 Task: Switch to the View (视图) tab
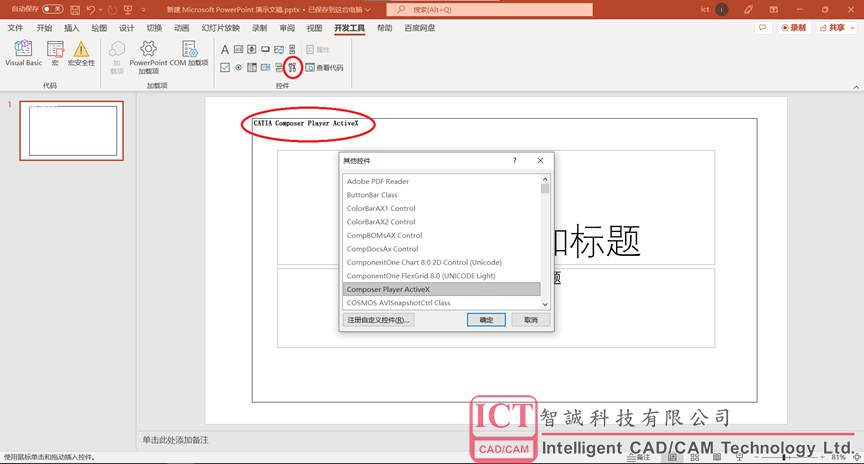pos(314,28)
